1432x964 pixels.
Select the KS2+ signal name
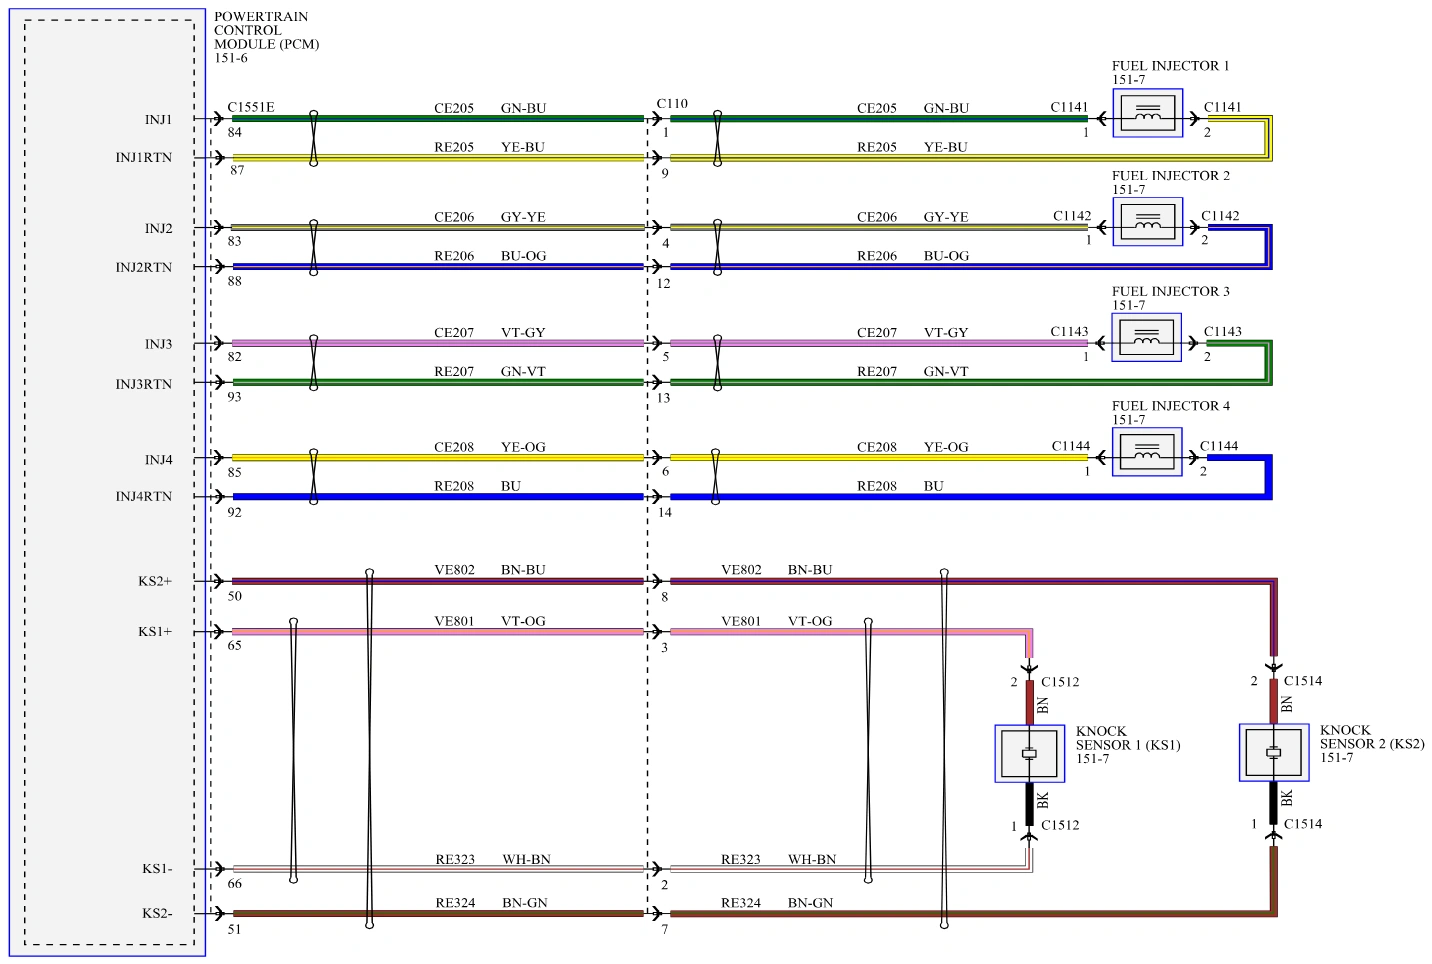coord(155,581)
